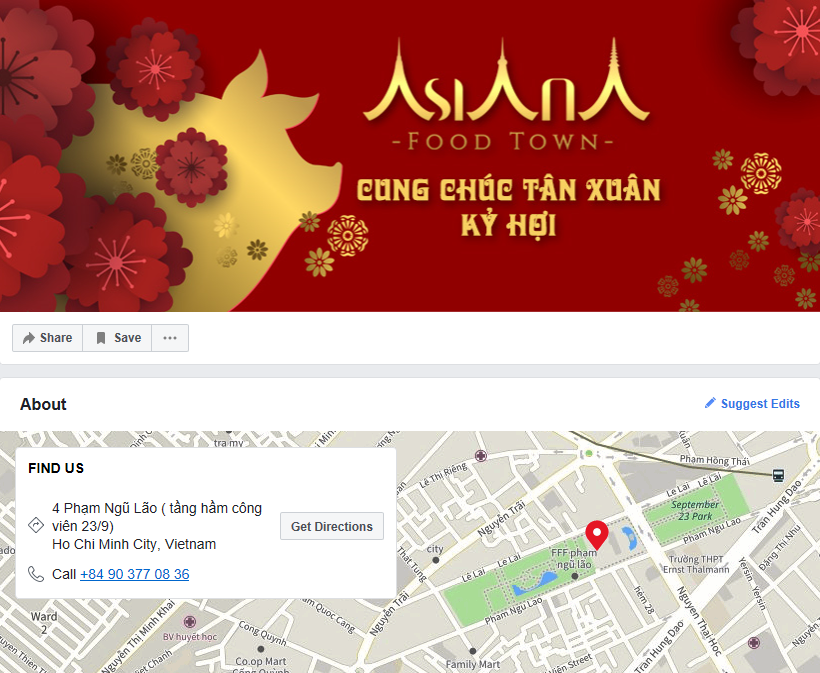Open the three-dots more options menu
This screenshot has height=673, width=820.
[170, 338]
